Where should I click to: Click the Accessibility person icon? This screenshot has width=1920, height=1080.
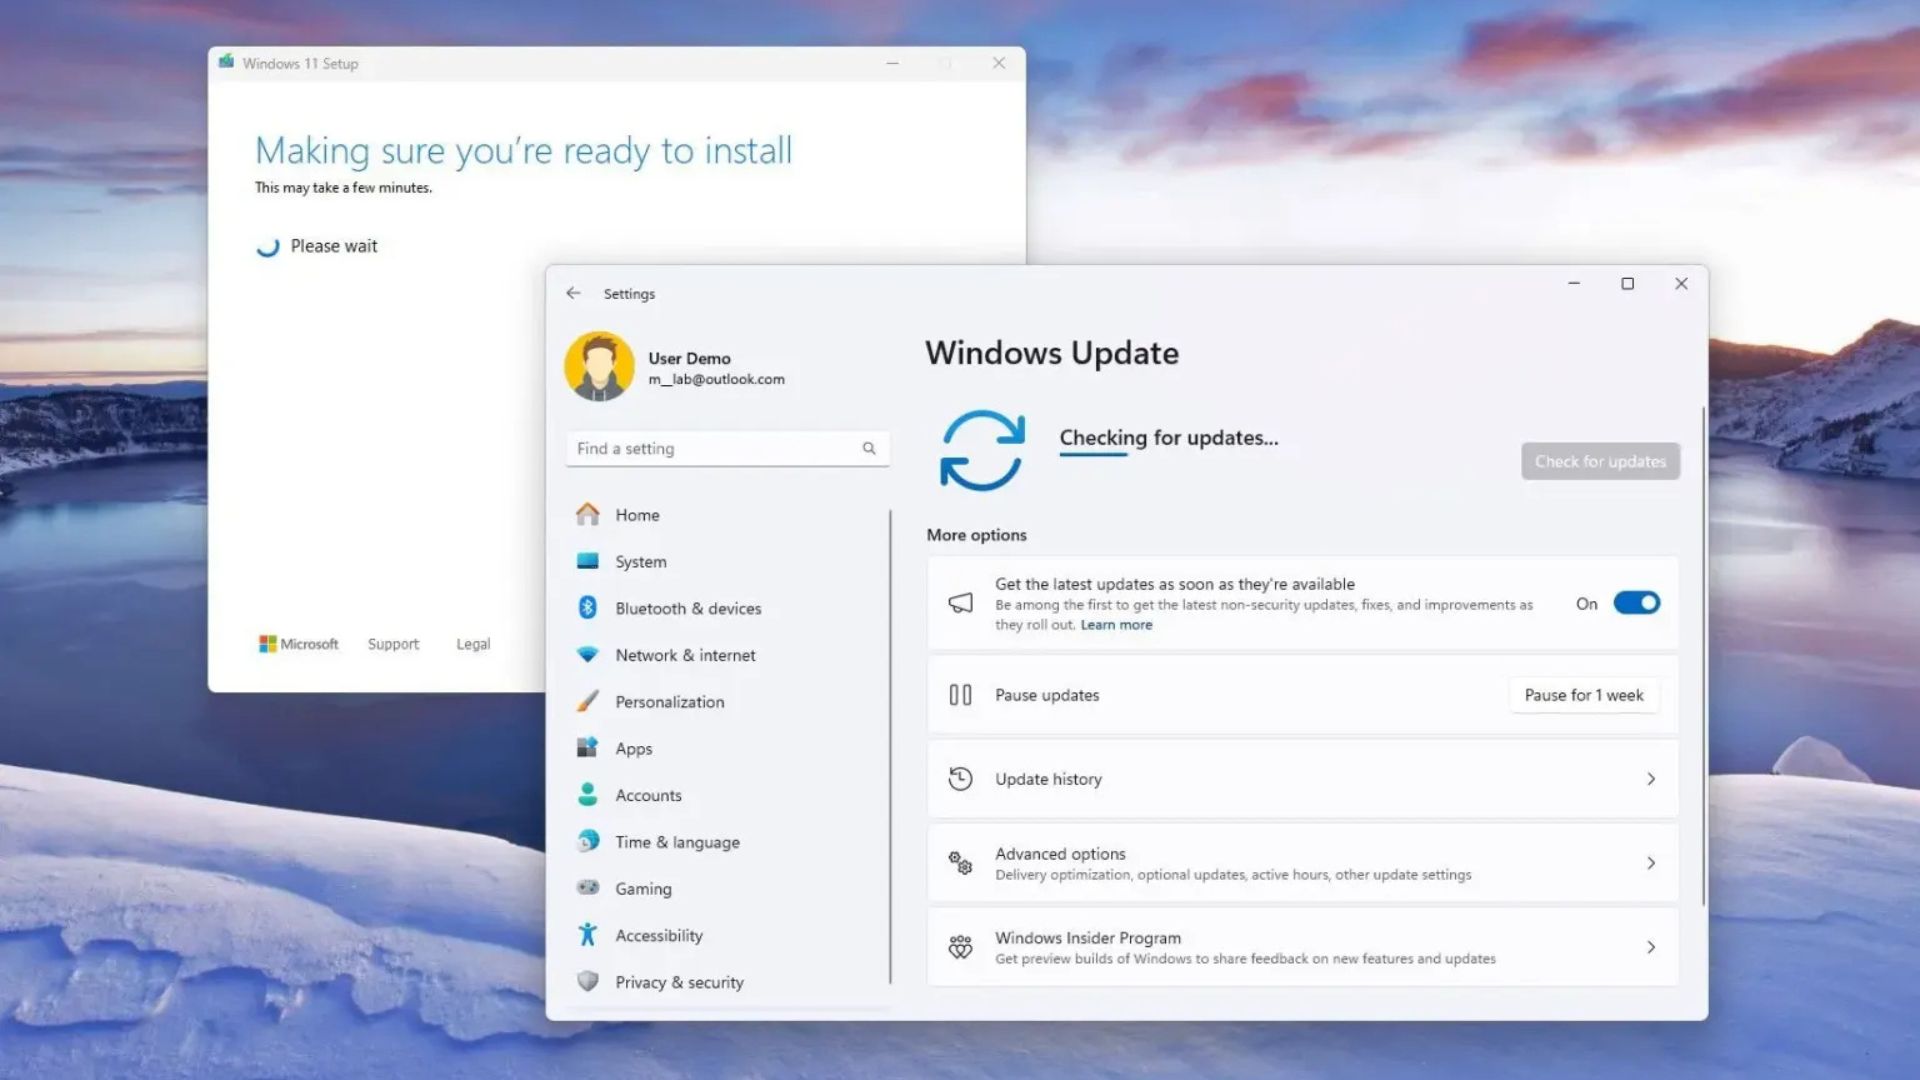click(x=589, y=935)
